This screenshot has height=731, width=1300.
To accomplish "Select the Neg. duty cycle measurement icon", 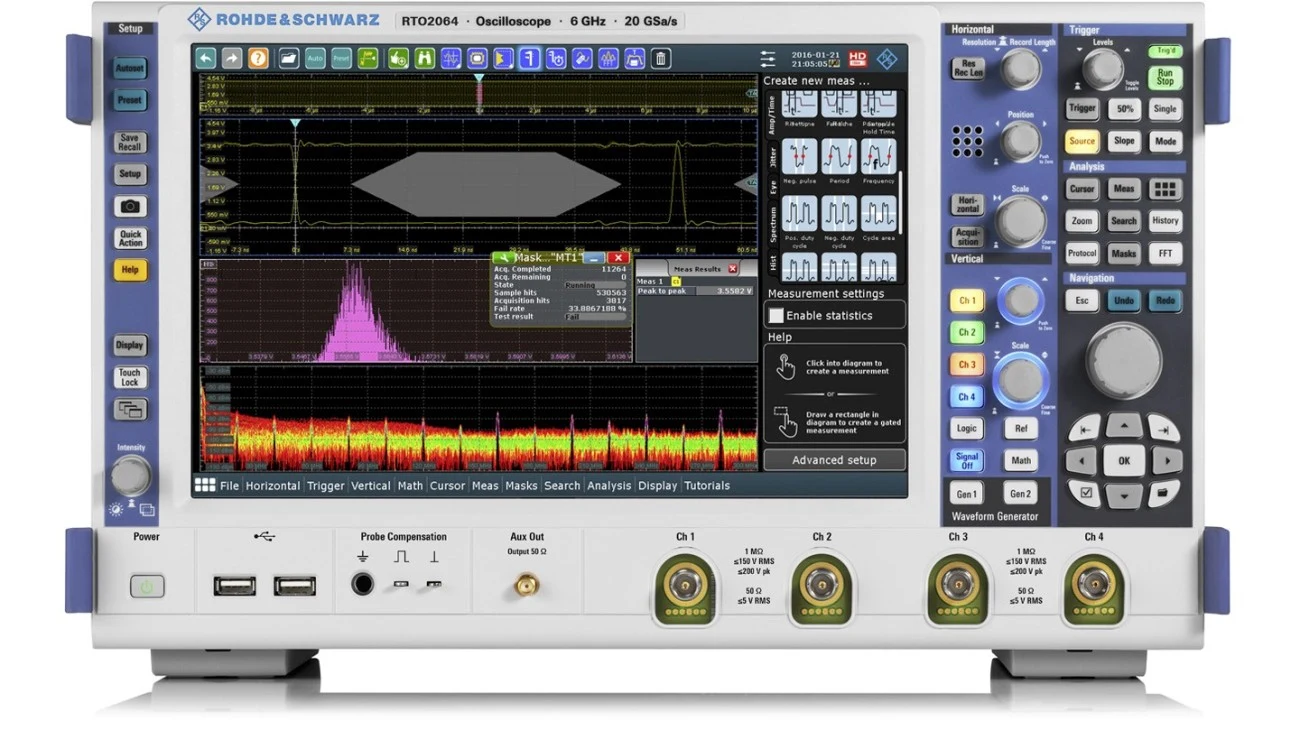I will pyautogui.click(x=838, y=213).
